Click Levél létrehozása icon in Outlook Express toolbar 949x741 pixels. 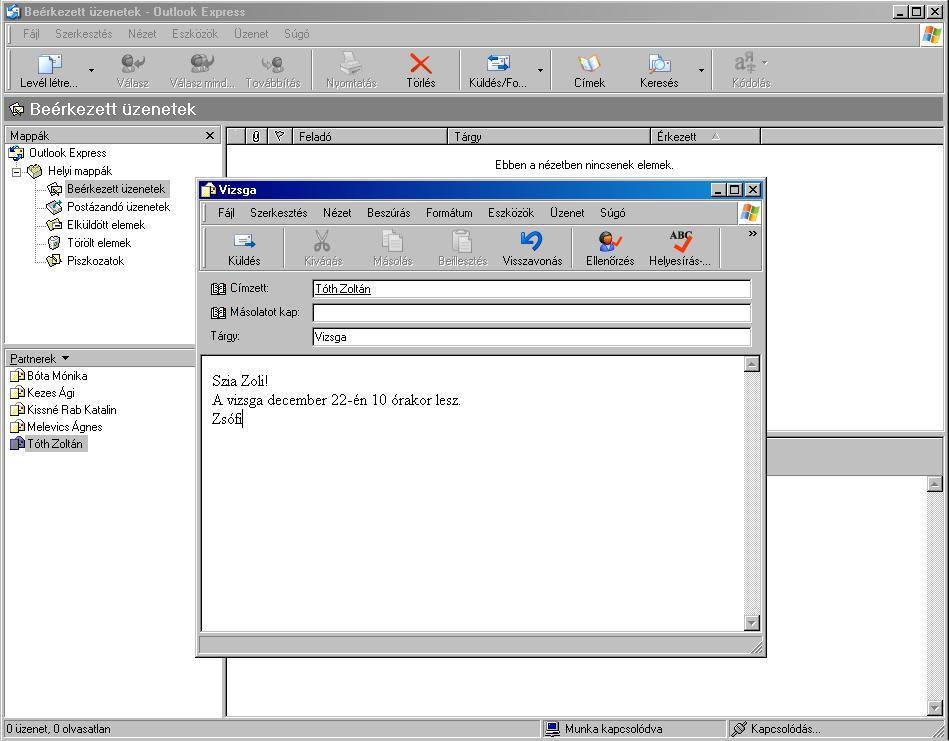click(49, 64)
